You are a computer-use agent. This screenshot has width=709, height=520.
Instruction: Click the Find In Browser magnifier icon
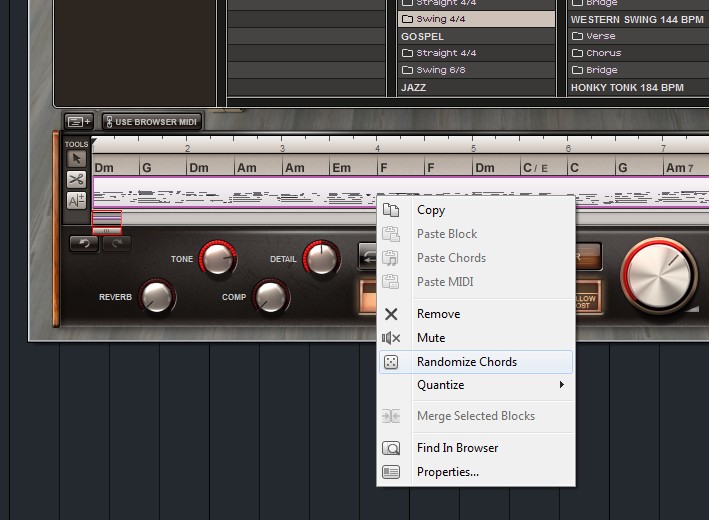pos(391,448)
